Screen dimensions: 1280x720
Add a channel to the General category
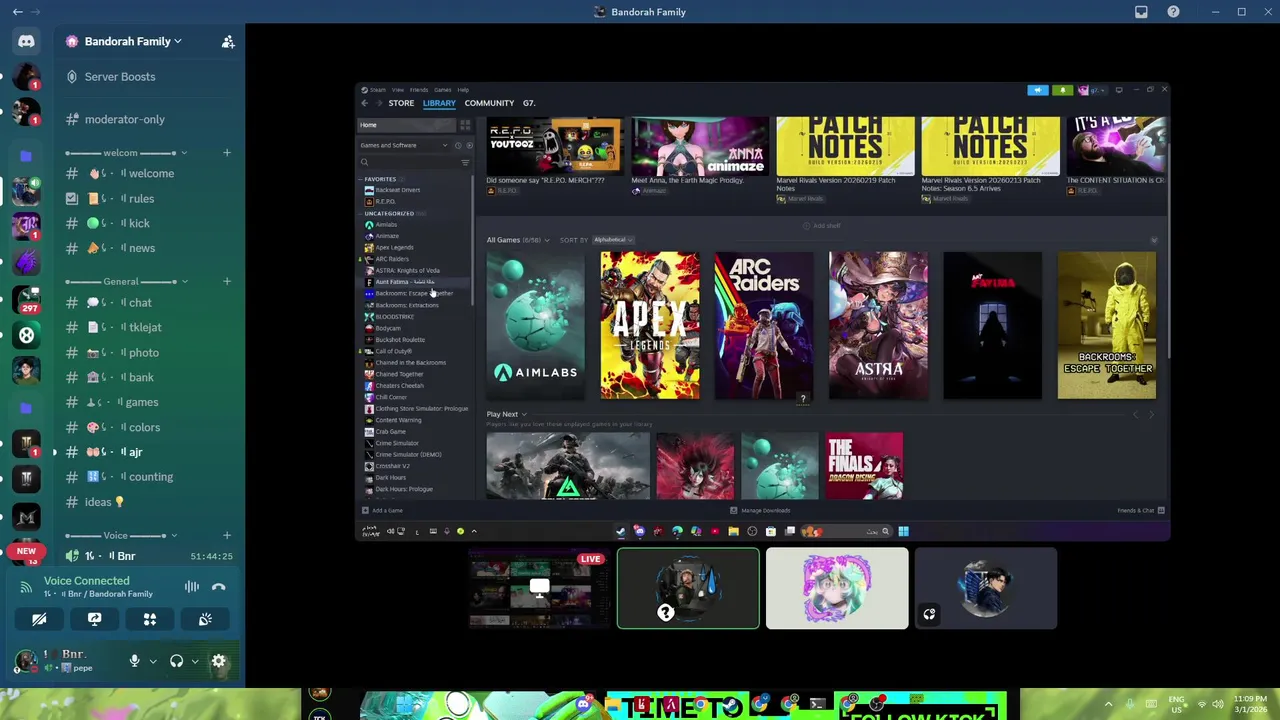coord(227,281)
